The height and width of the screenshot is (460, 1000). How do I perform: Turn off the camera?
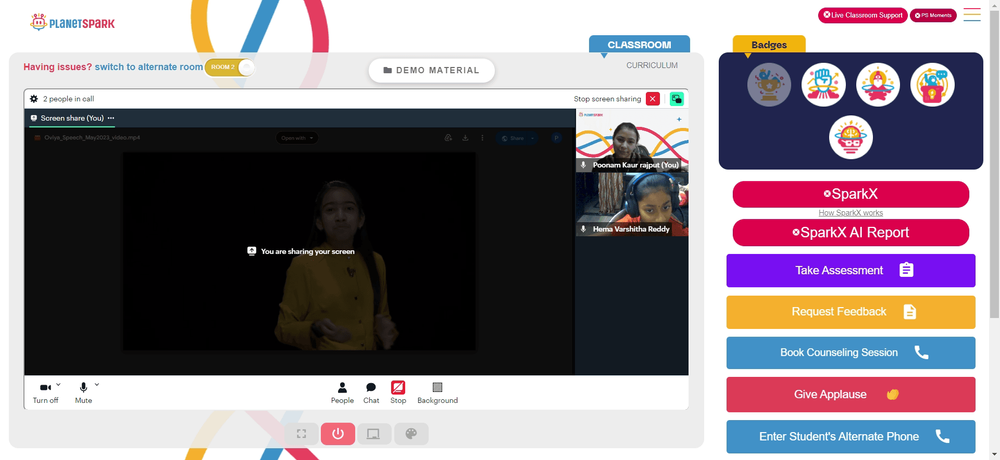45,392
